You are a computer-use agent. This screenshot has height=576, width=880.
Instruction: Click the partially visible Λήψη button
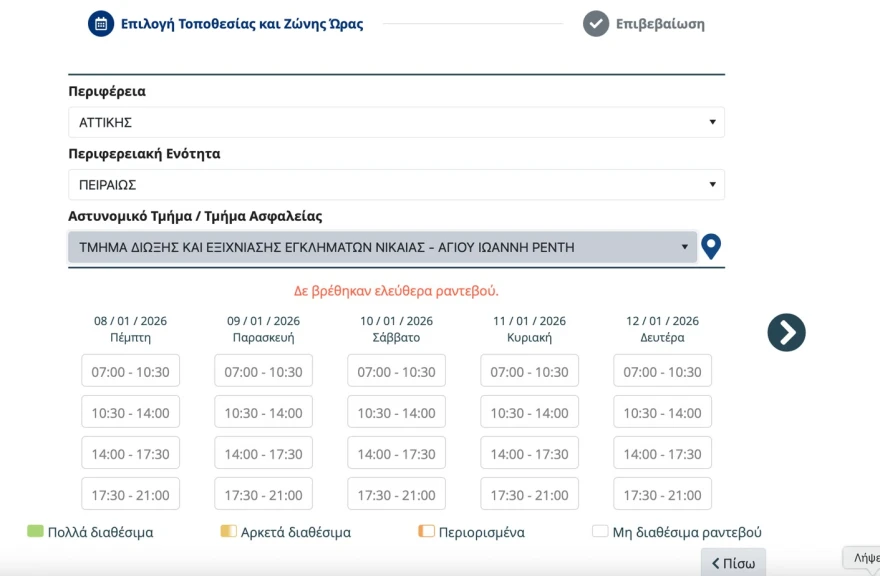point(861,558)
